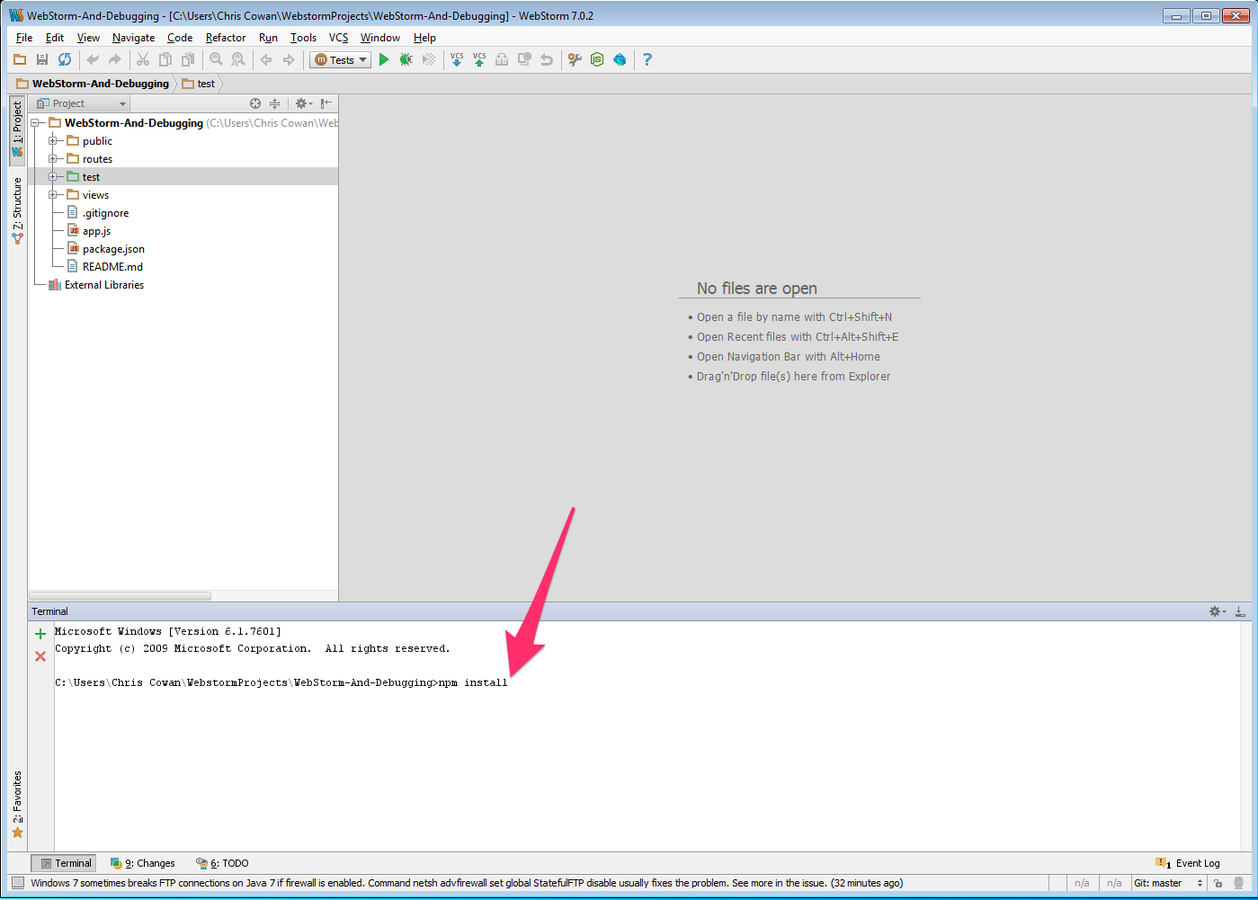The height and width of the screenshot is (900, 1258).
Task: Open Help with the question mark icon
Action: 647,60
